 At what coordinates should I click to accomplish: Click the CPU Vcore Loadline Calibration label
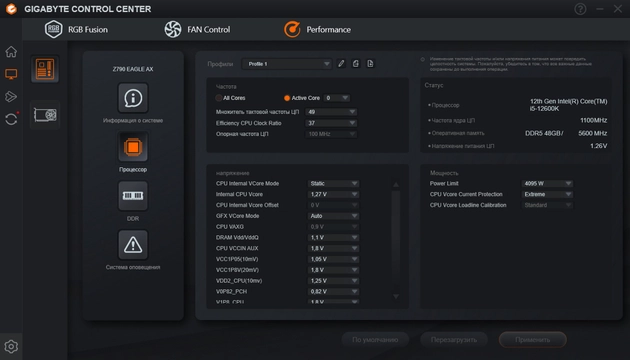pos(468,205)
